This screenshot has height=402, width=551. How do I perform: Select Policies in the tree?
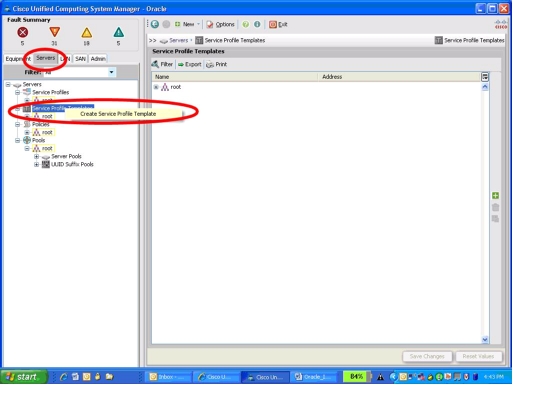(40, 124)
